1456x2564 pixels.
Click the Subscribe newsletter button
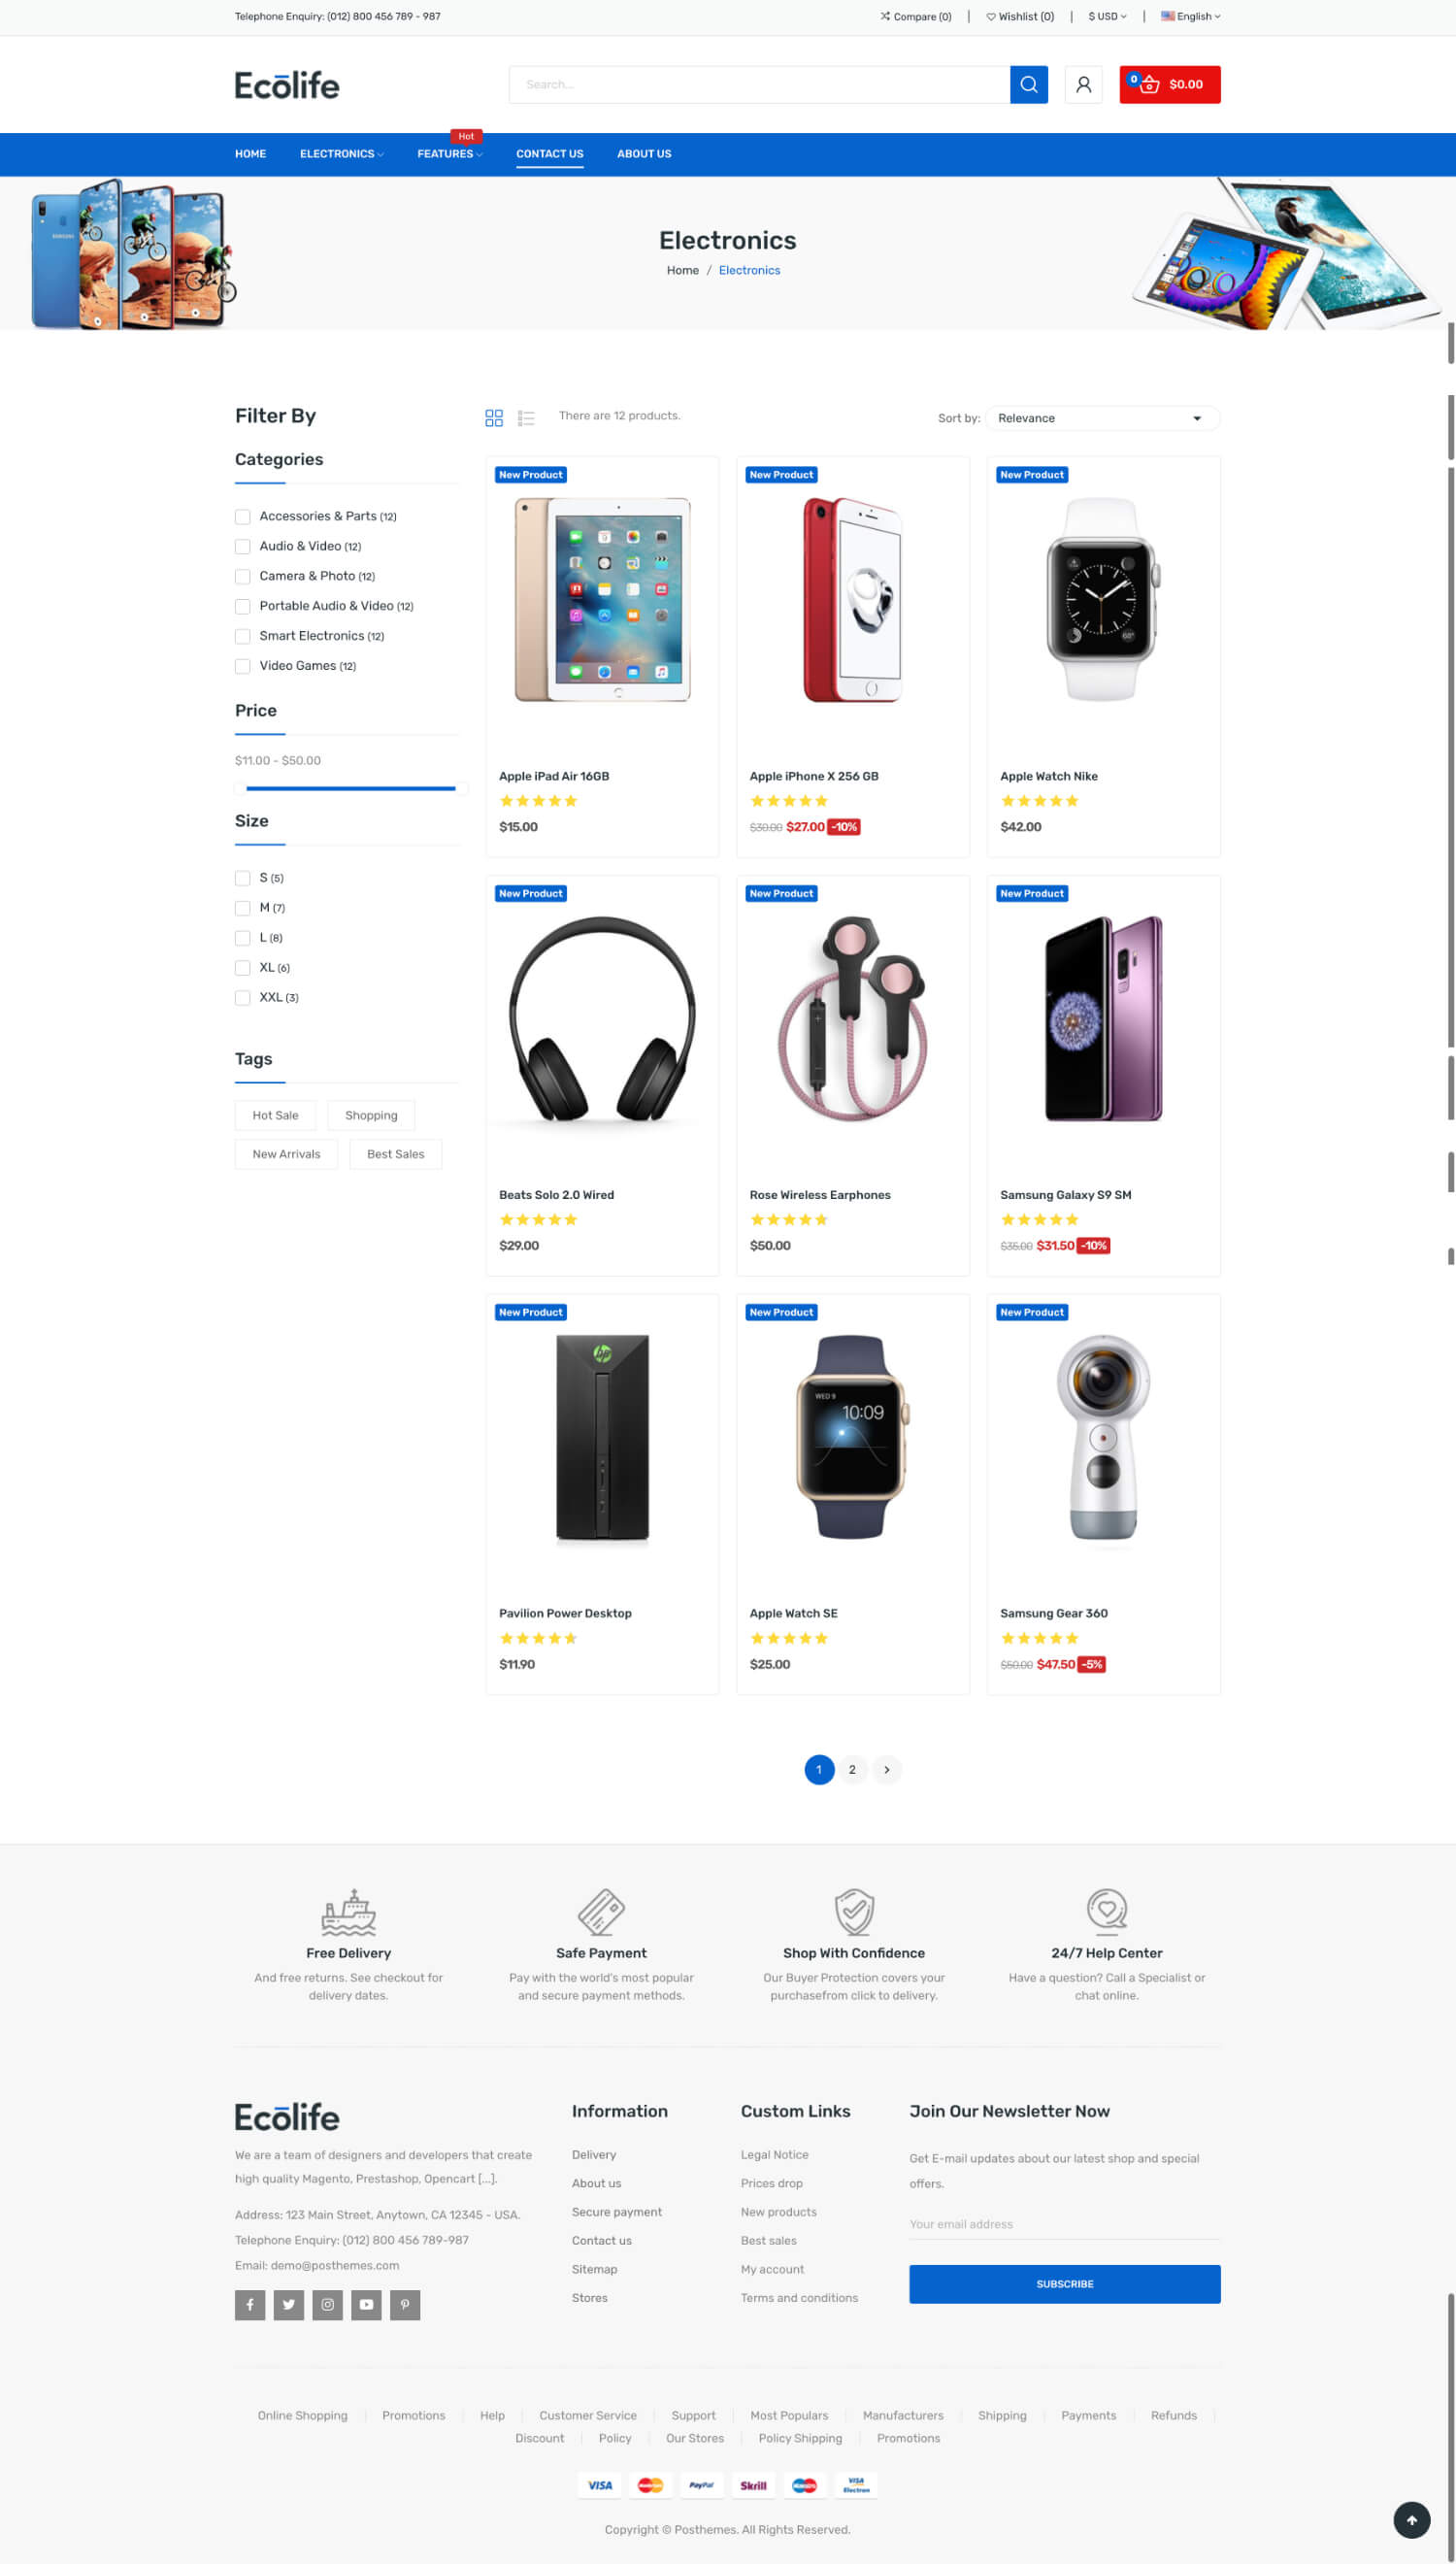[1064, 2284]
